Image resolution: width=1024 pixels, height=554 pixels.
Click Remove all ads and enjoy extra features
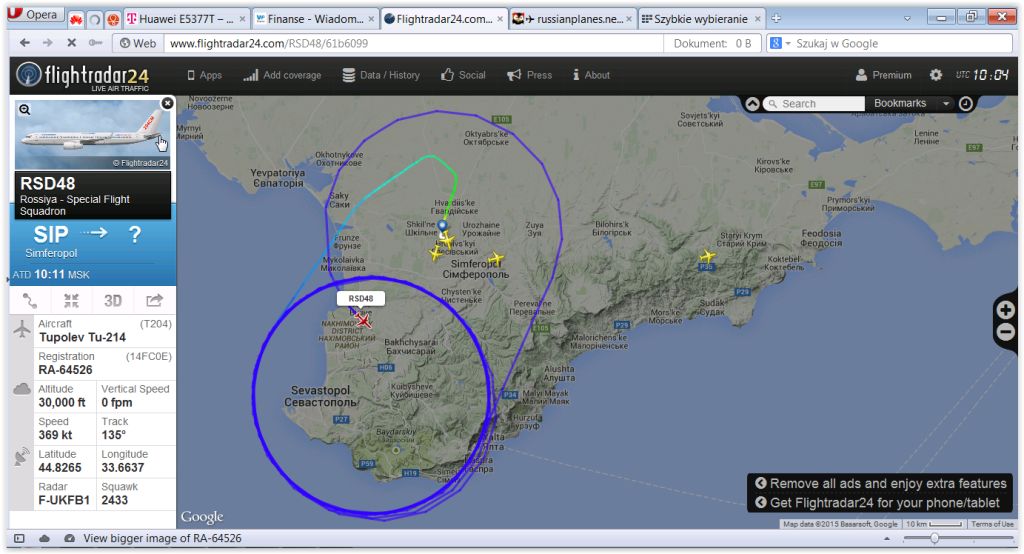pos(881,483)
